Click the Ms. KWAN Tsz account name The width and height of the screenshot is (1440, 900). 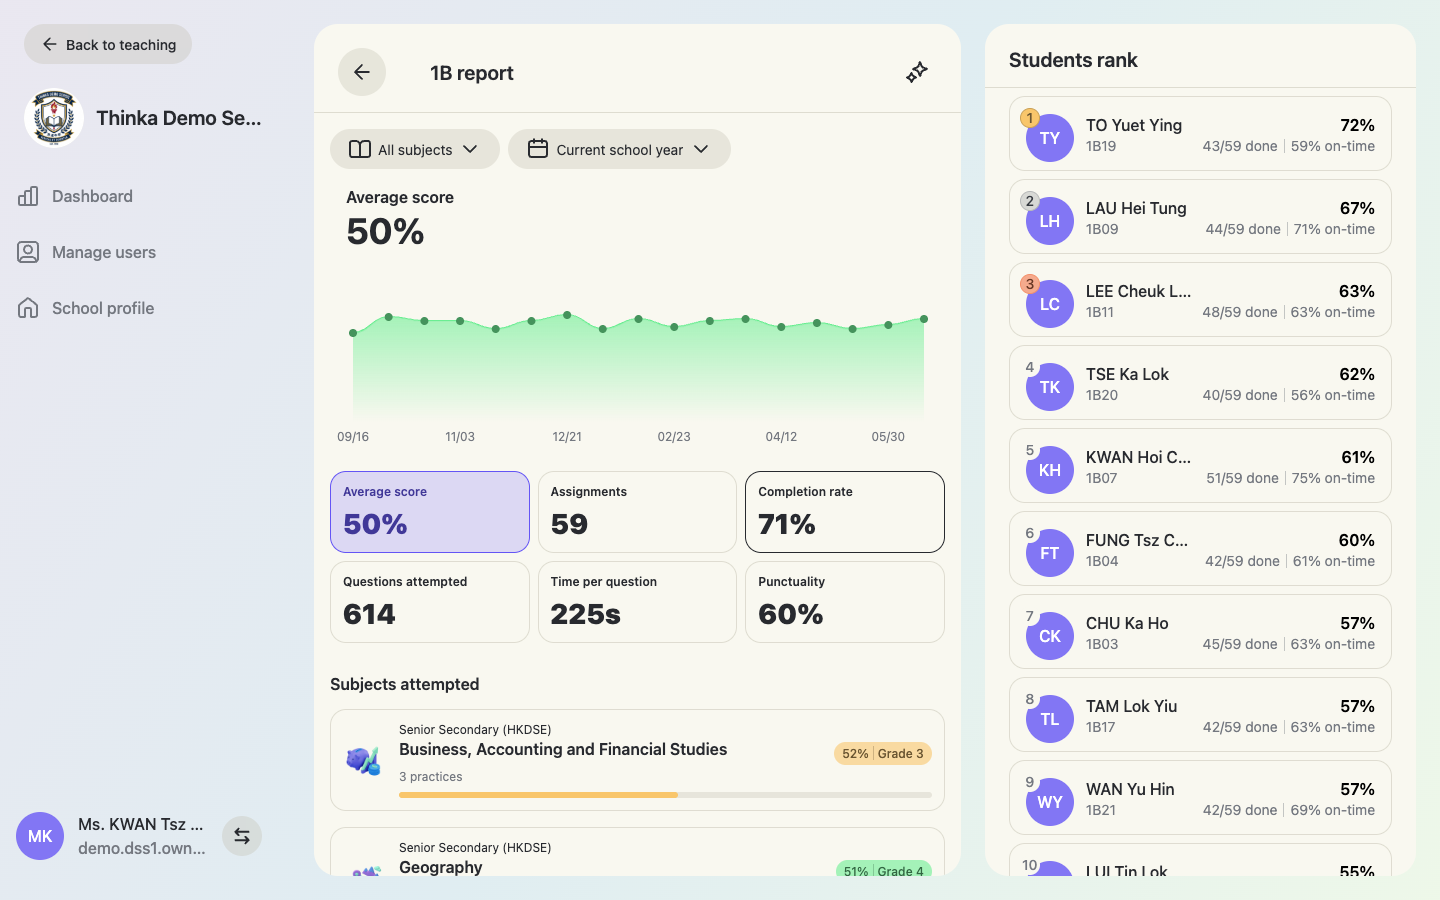coord(141,824)
